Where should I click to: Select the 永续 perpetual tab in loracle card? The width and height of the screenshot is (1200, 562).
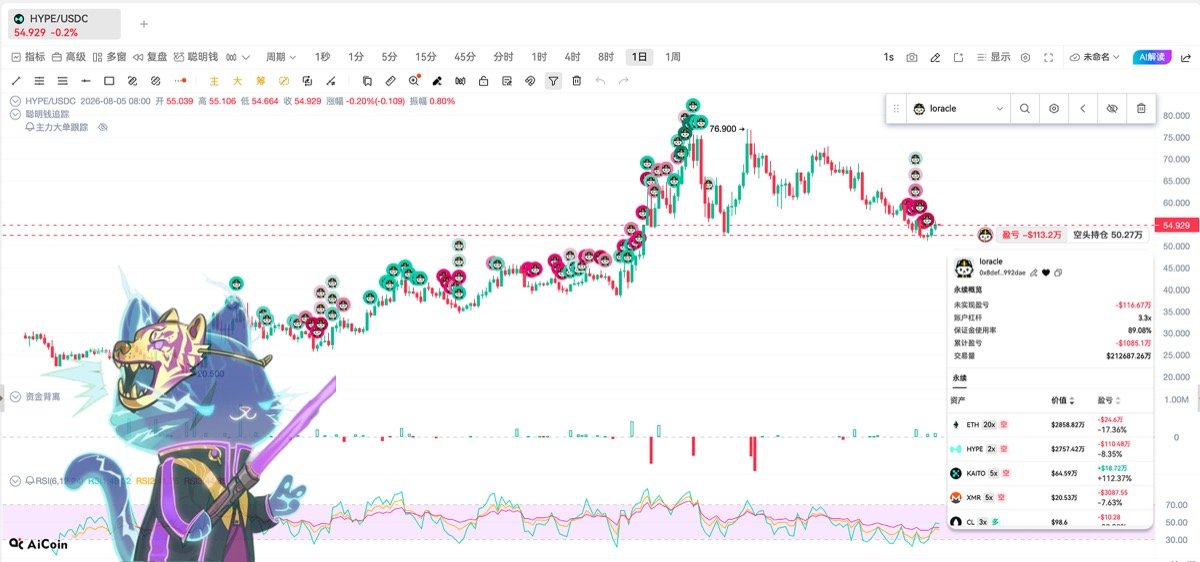coord(960,378)
